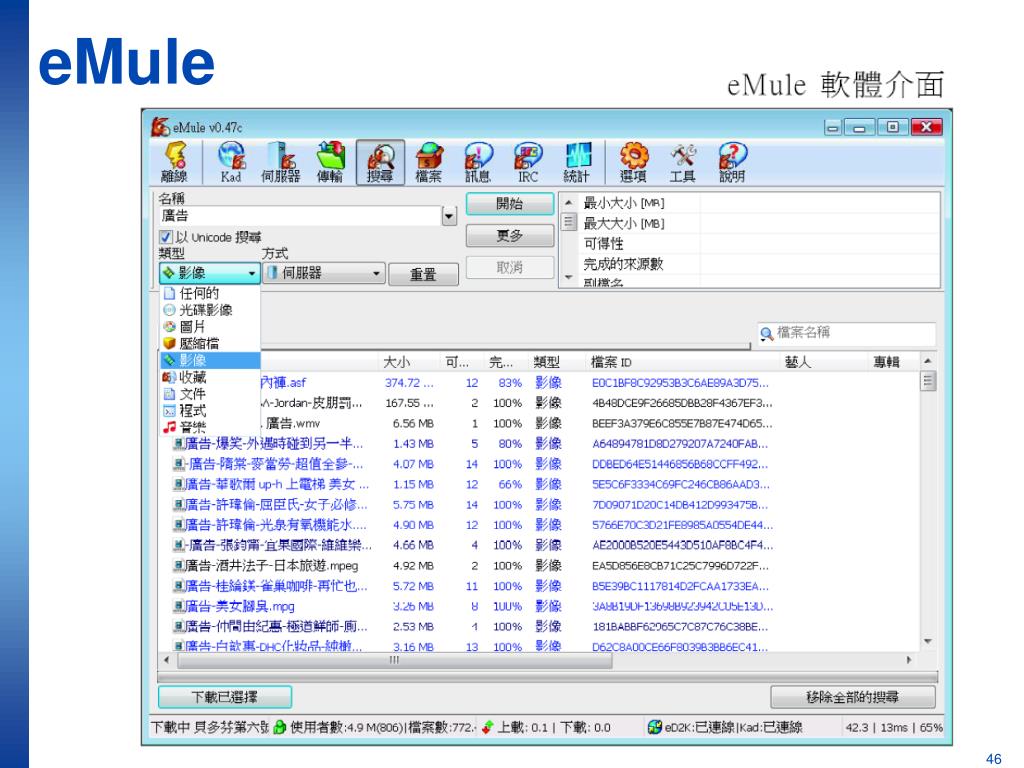Open the 方式 伺服器 method dropdown
1024x768 pixels.
[x=323, y=273]
